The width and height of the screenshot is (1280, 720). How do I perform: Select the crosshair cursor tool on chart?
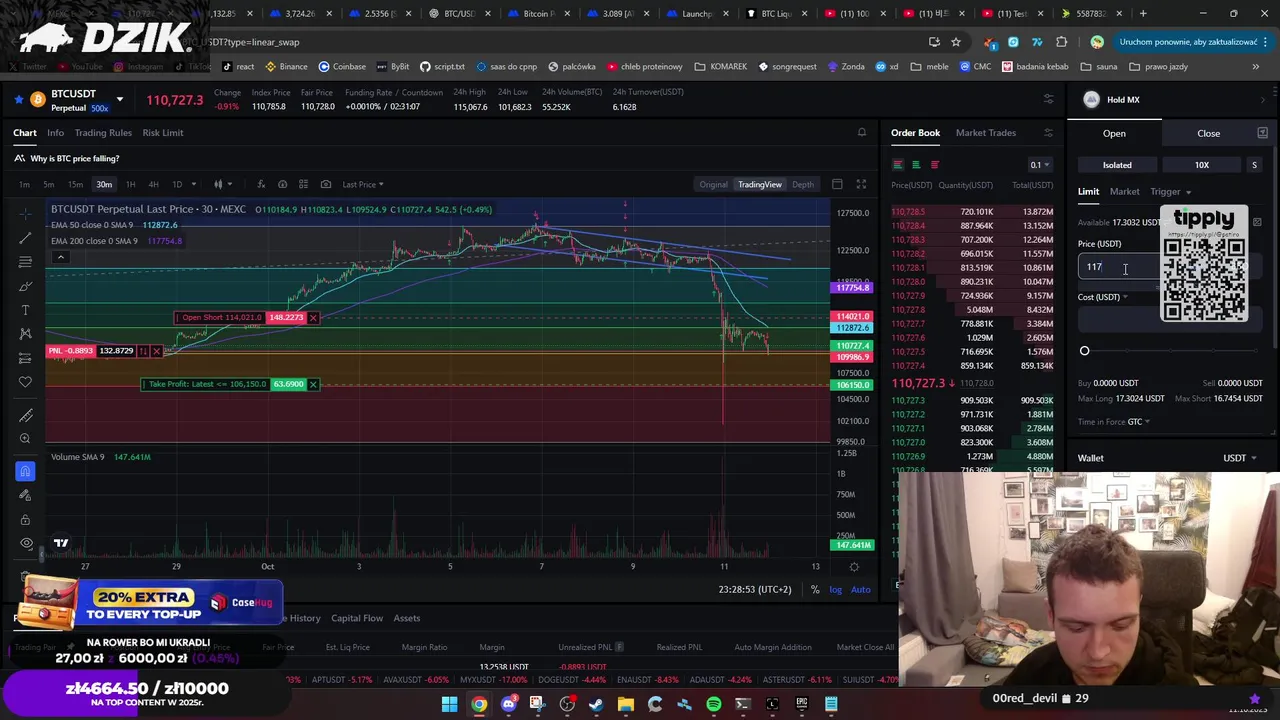(25, 214)
